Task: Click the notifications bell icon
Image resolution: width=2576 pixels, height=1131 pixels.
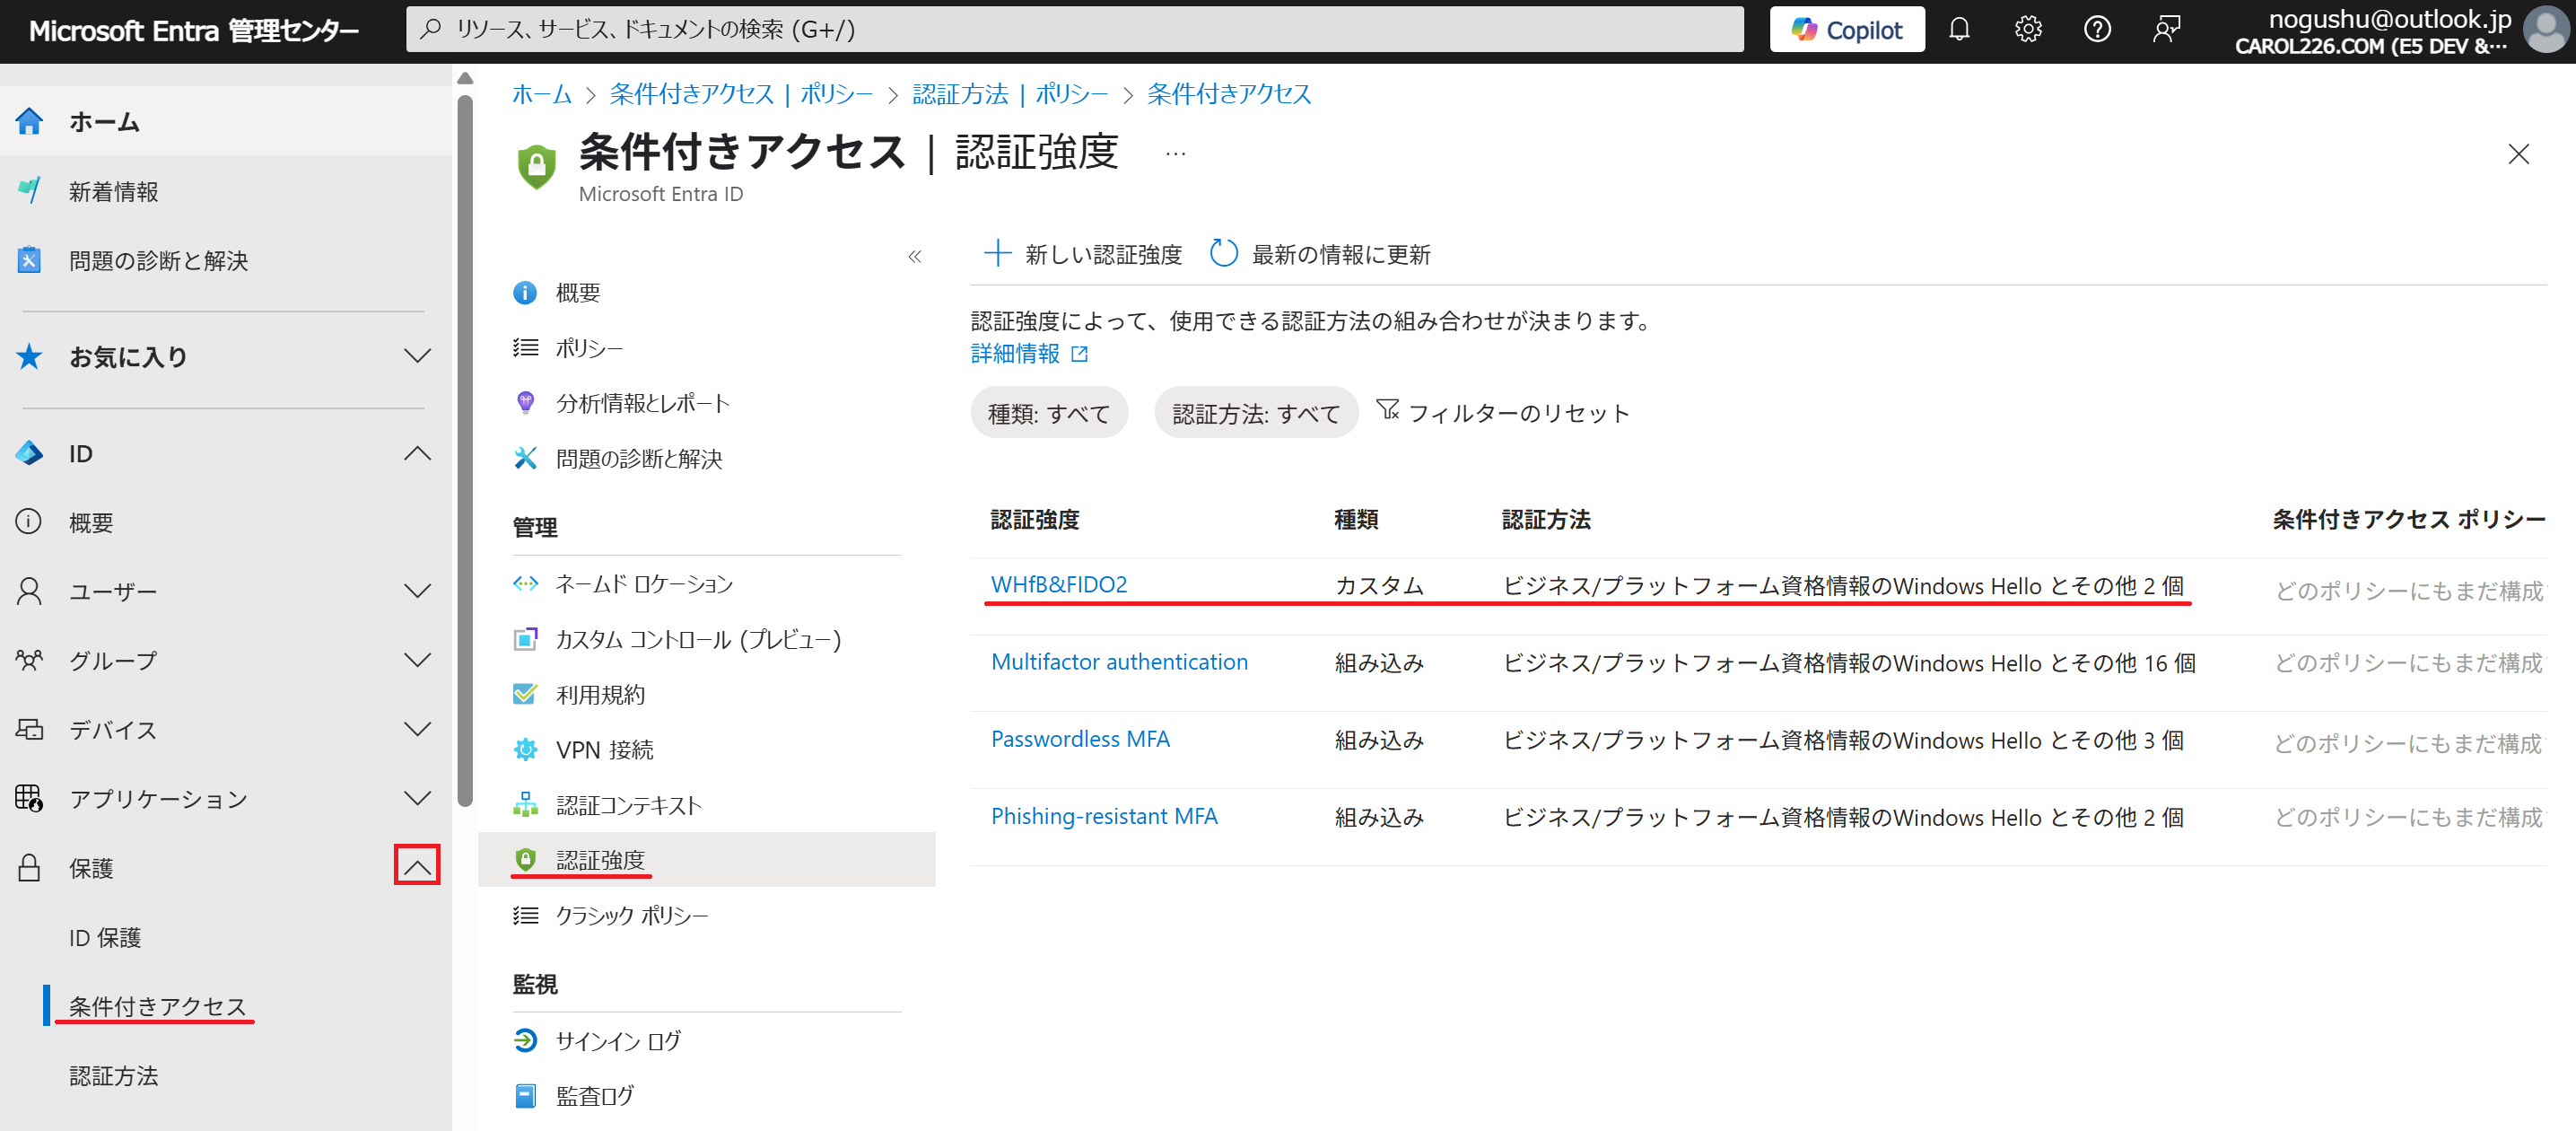Action: (x=1958, y=29)
